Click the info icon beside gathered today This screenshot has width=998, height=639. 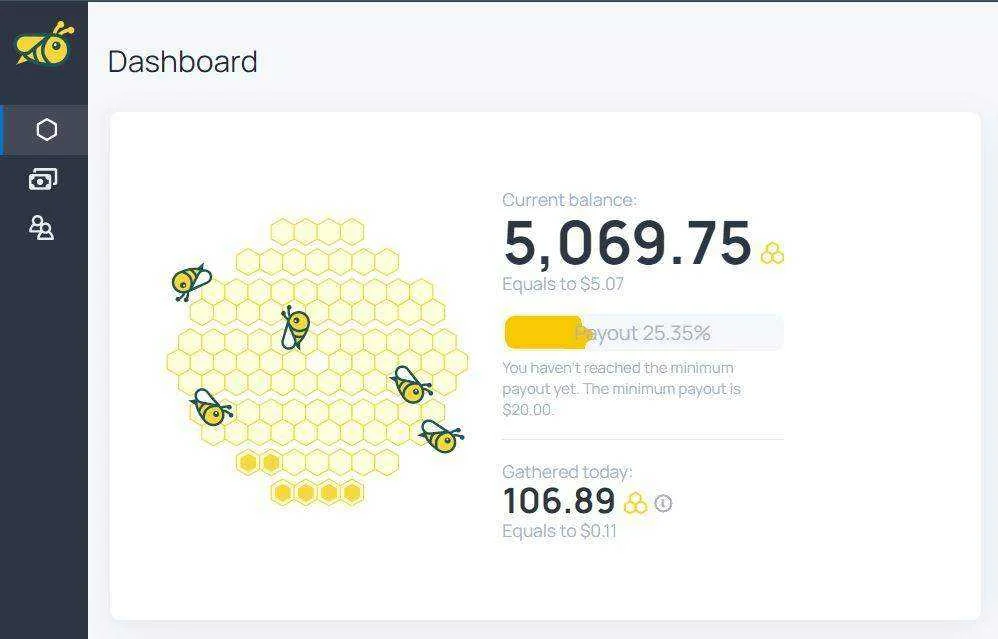(x=663, y=503)
